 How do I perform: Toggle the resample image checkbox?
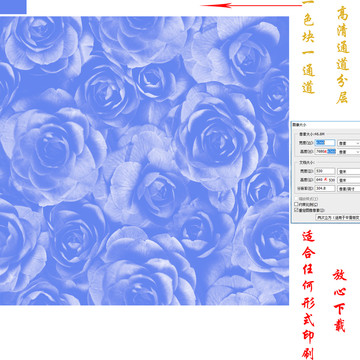point(296,210)
